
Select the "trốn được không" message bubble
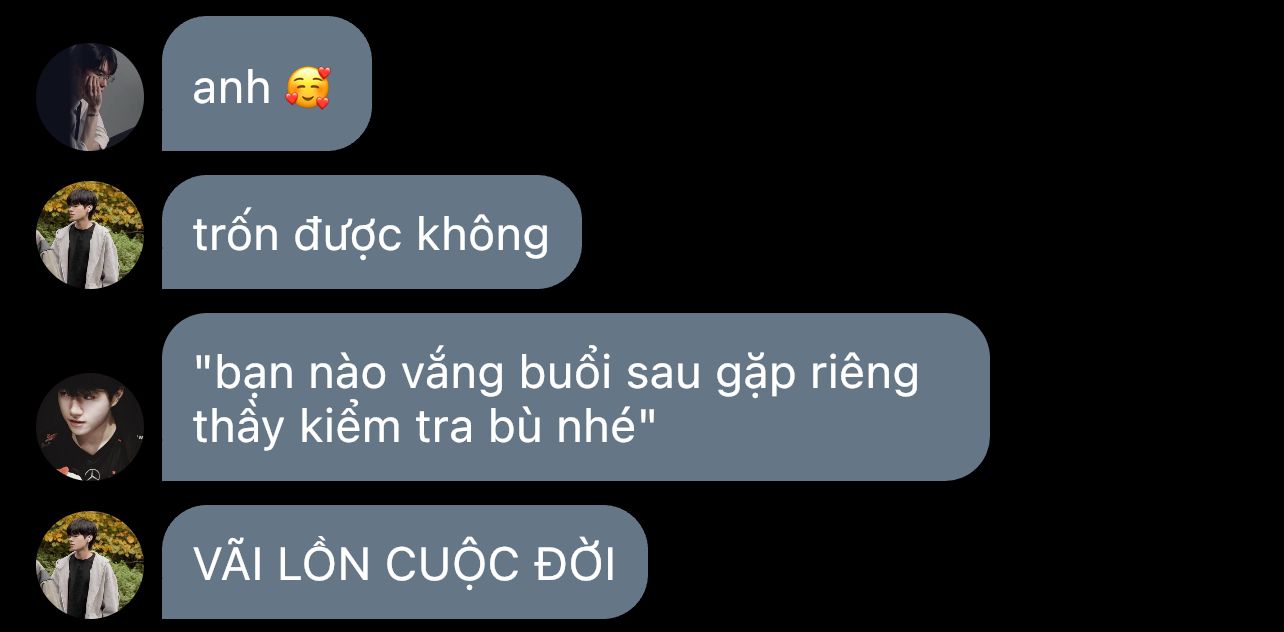pyautogui.click(x=372, y=232)
